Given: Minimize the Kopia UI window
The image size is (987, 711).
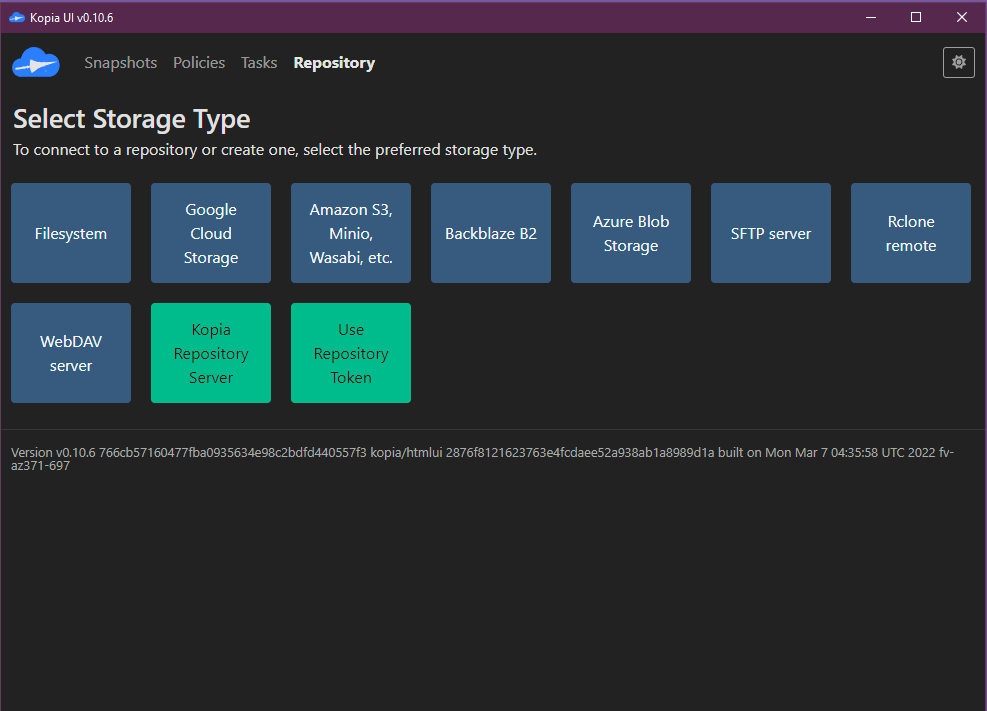Looking at the screenshot, I should [869, 17].
